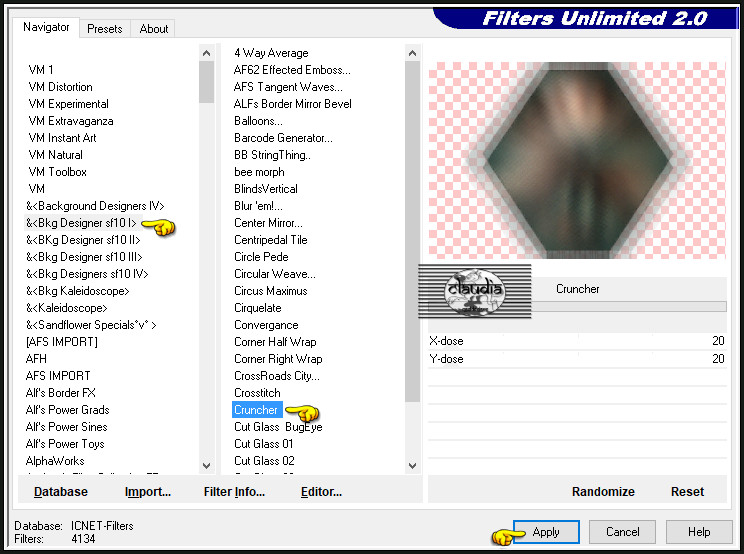Pick the 4 Way Average filter
This screenshot has height=554, width=744.
[271, 53]
